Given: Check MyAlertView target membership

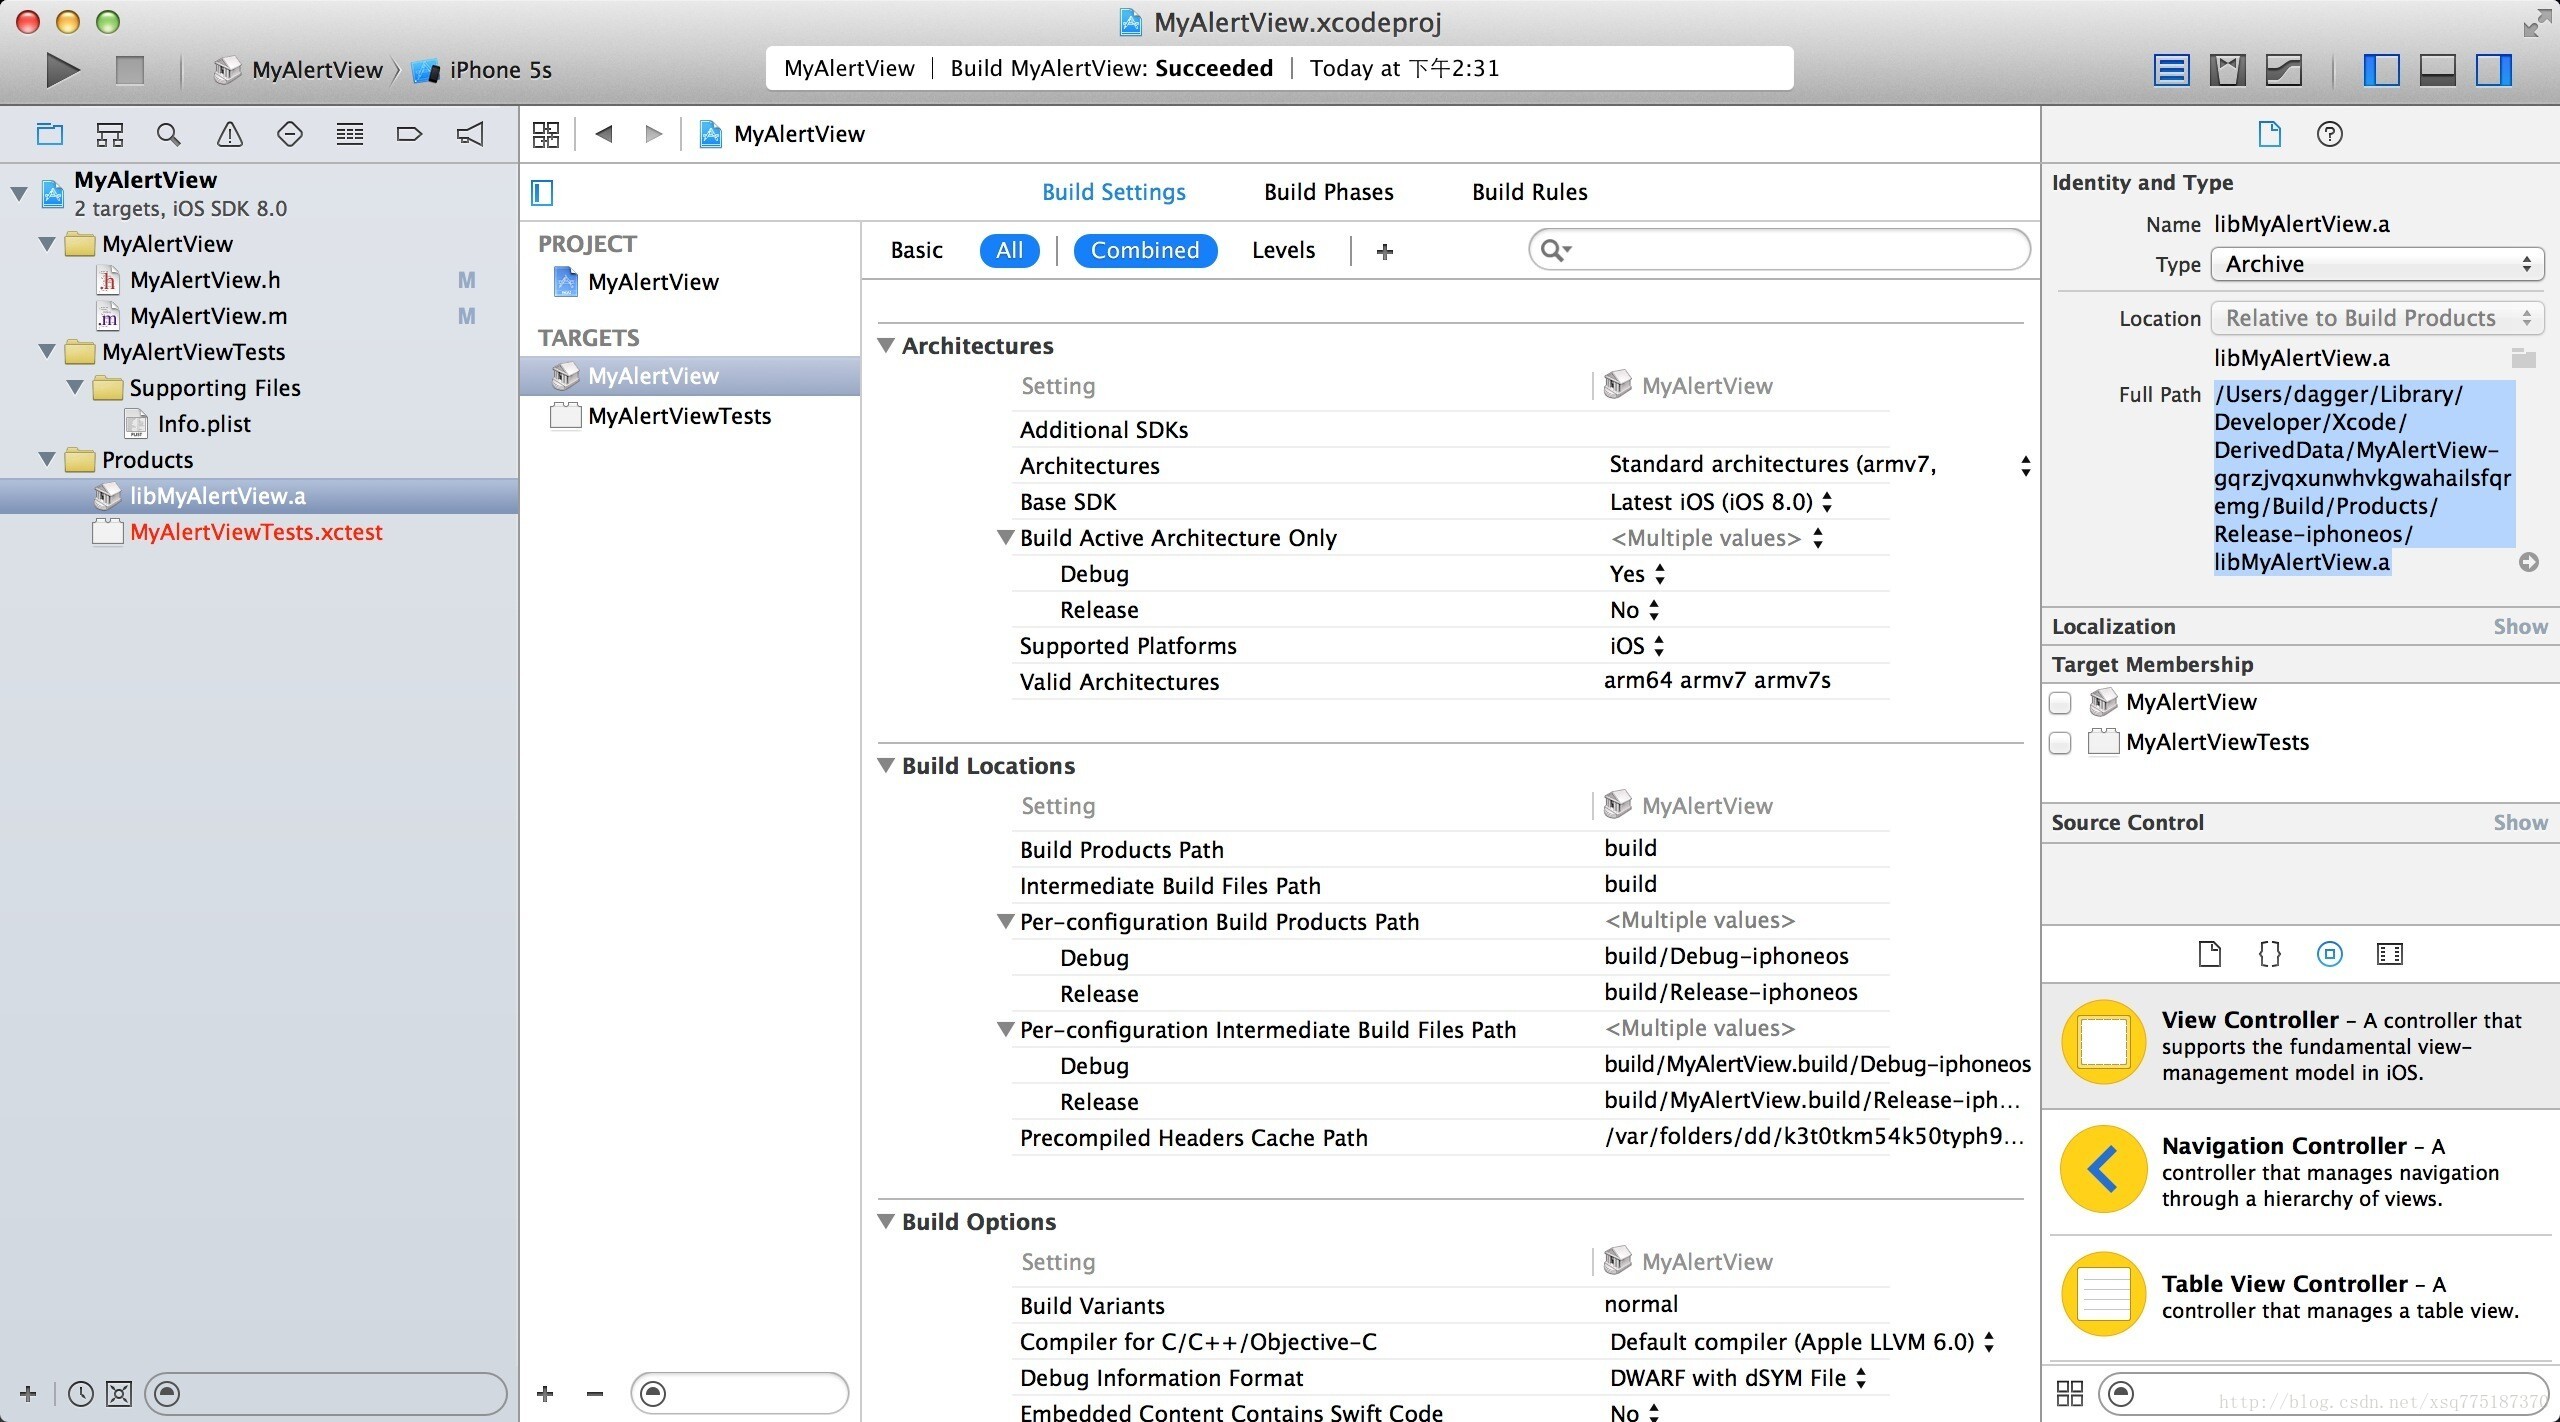Looking at the screenshot, I should click(2060, 703).
